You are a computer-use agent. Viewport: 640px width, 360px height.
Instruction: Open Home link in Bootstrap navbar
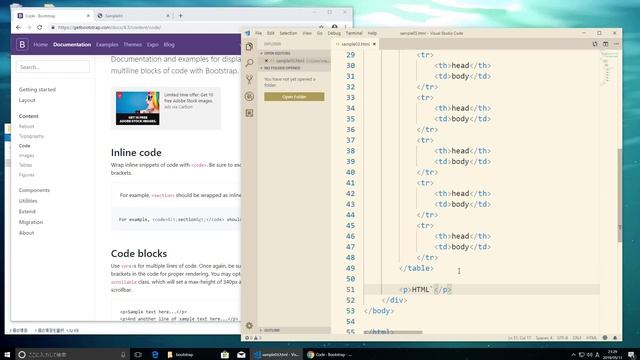coord(40,44)
